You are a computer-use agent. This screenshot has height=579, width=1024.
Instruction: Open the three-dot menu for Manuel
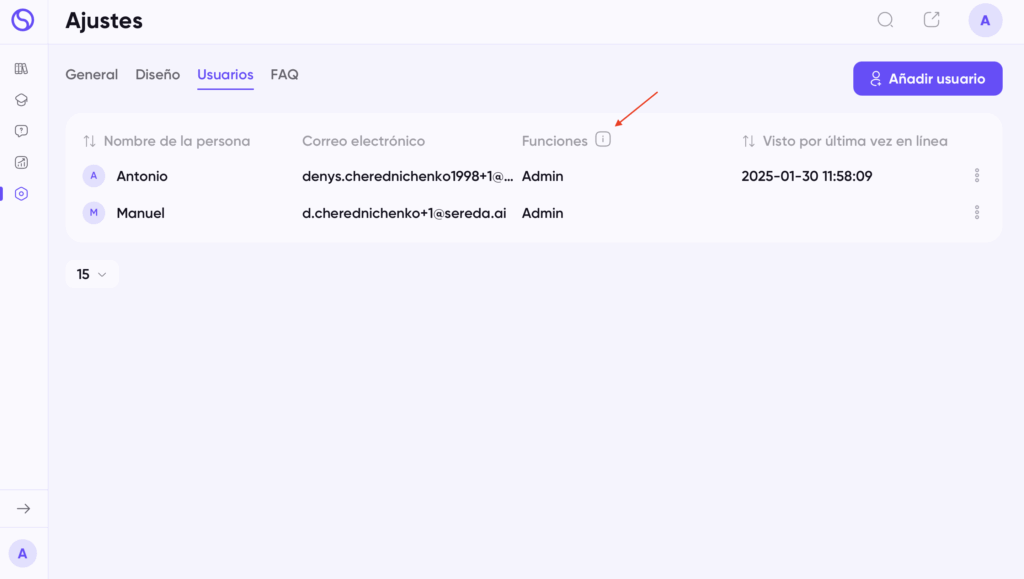(977, 212)
